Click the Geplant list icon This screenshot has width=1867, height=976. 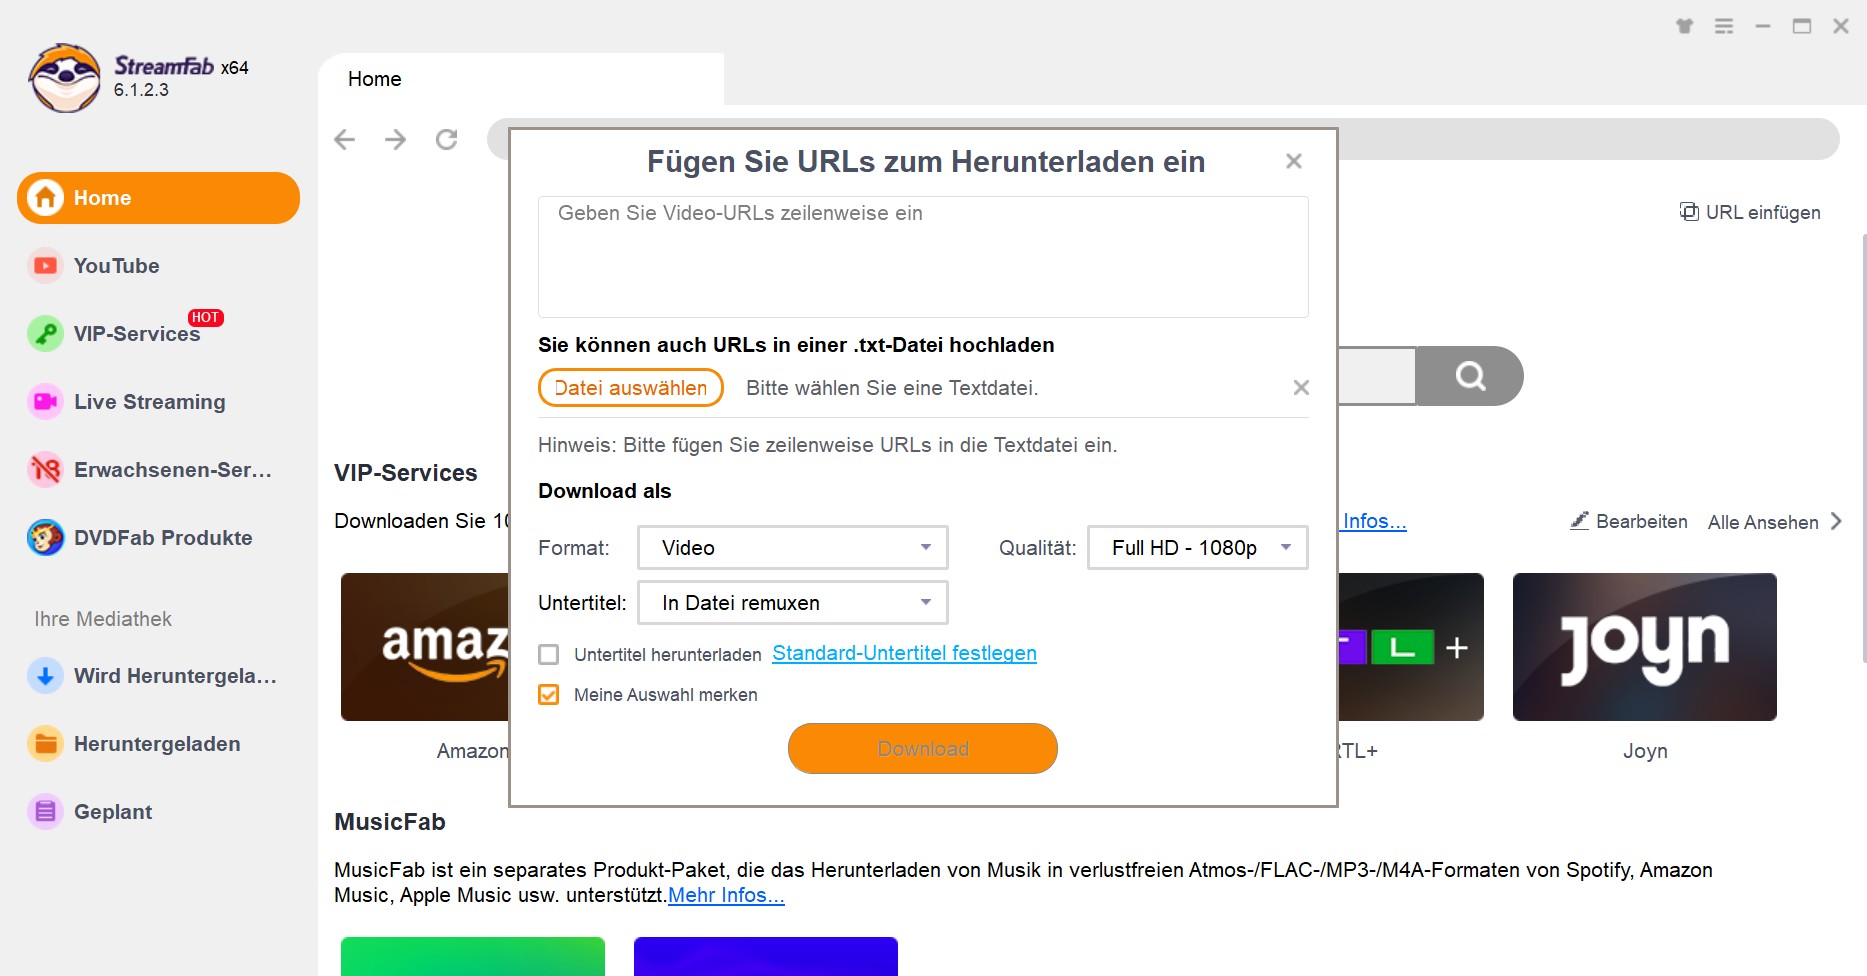(x=45, y=812)
